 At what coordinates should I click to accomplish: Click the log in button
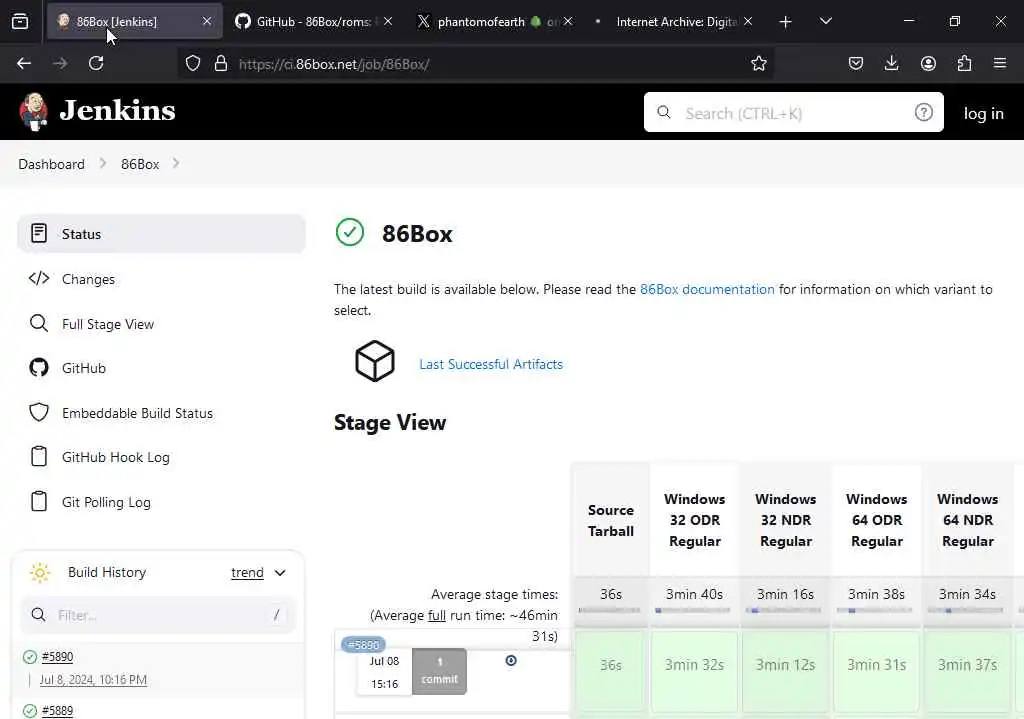click(x=983, y=113)
